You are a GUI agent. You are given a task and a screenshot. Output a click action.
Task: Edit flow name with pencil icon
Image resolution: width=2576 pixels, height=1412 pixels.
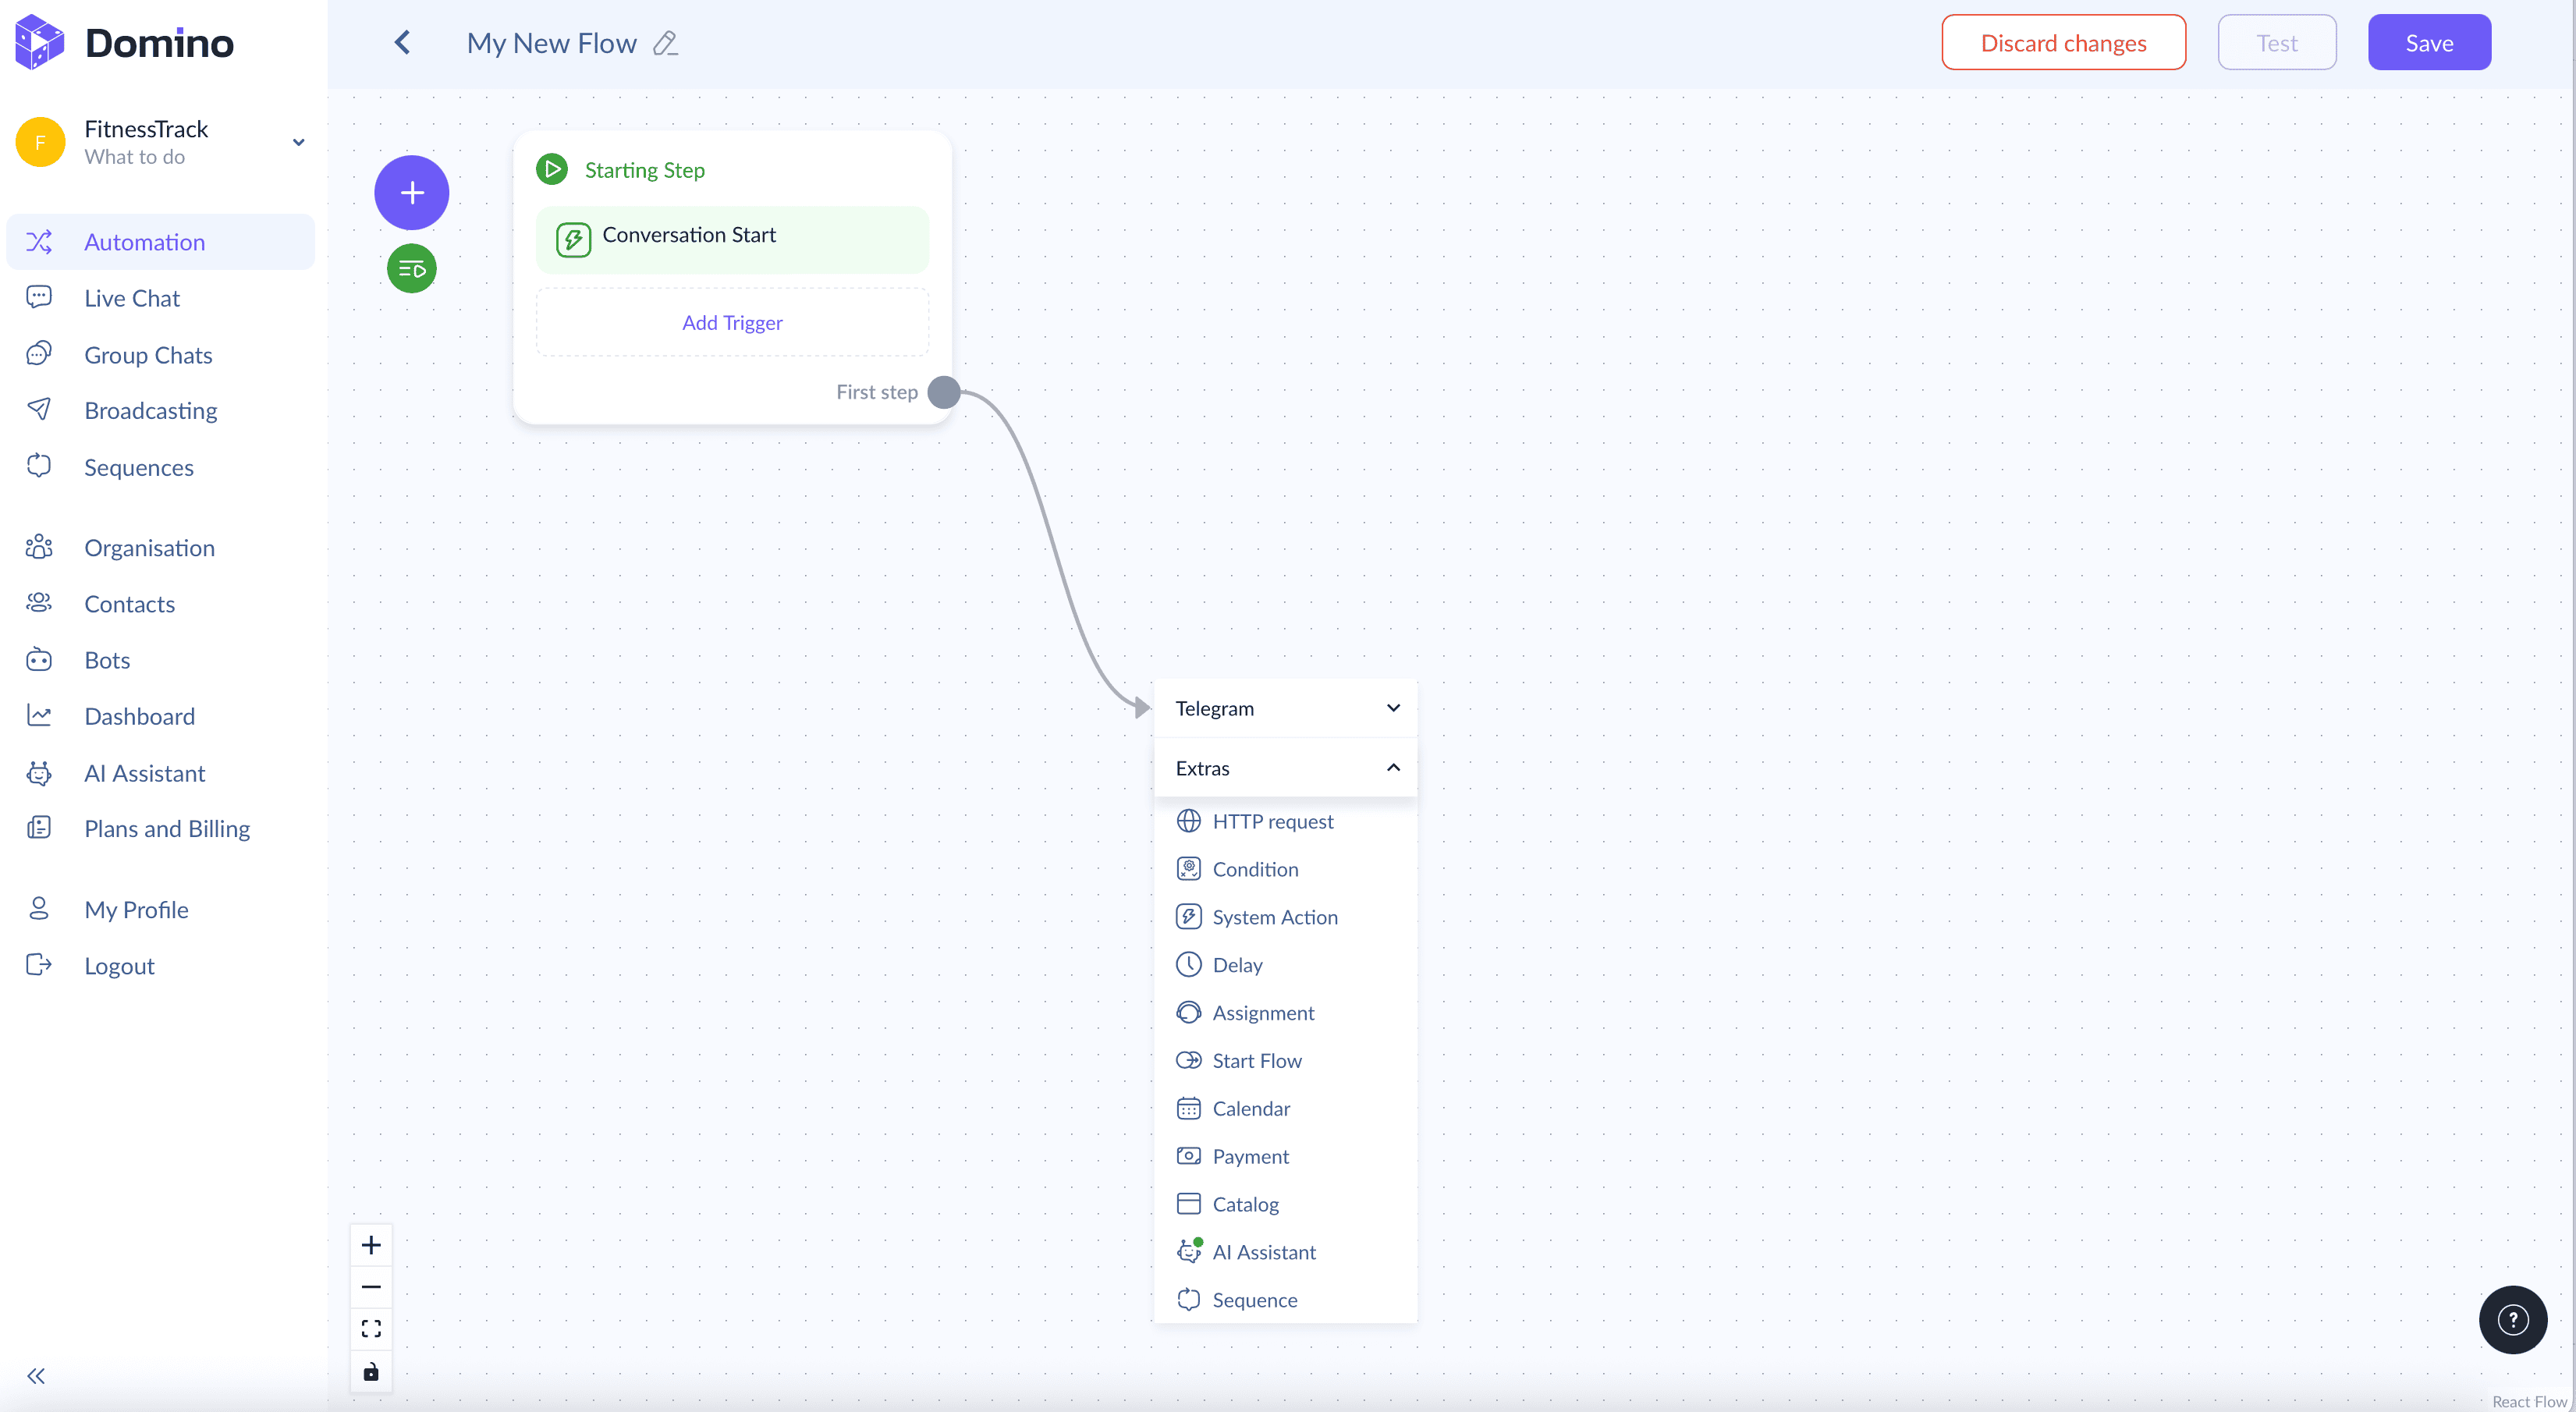point(665,43)
